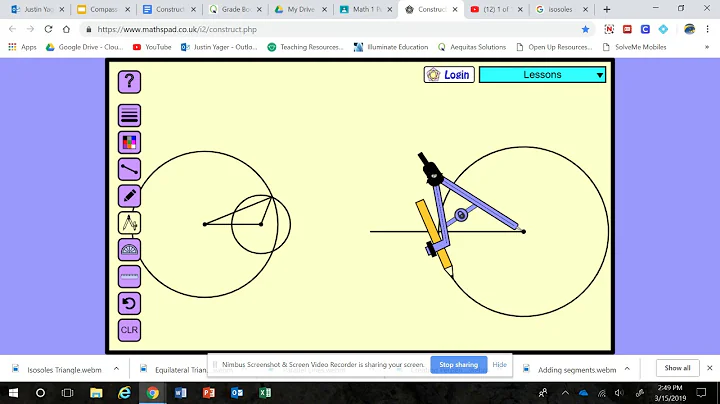Screen dimensions: 720x404
Task: Switch to My Drive tab
Action: click(x=301, y=9)
